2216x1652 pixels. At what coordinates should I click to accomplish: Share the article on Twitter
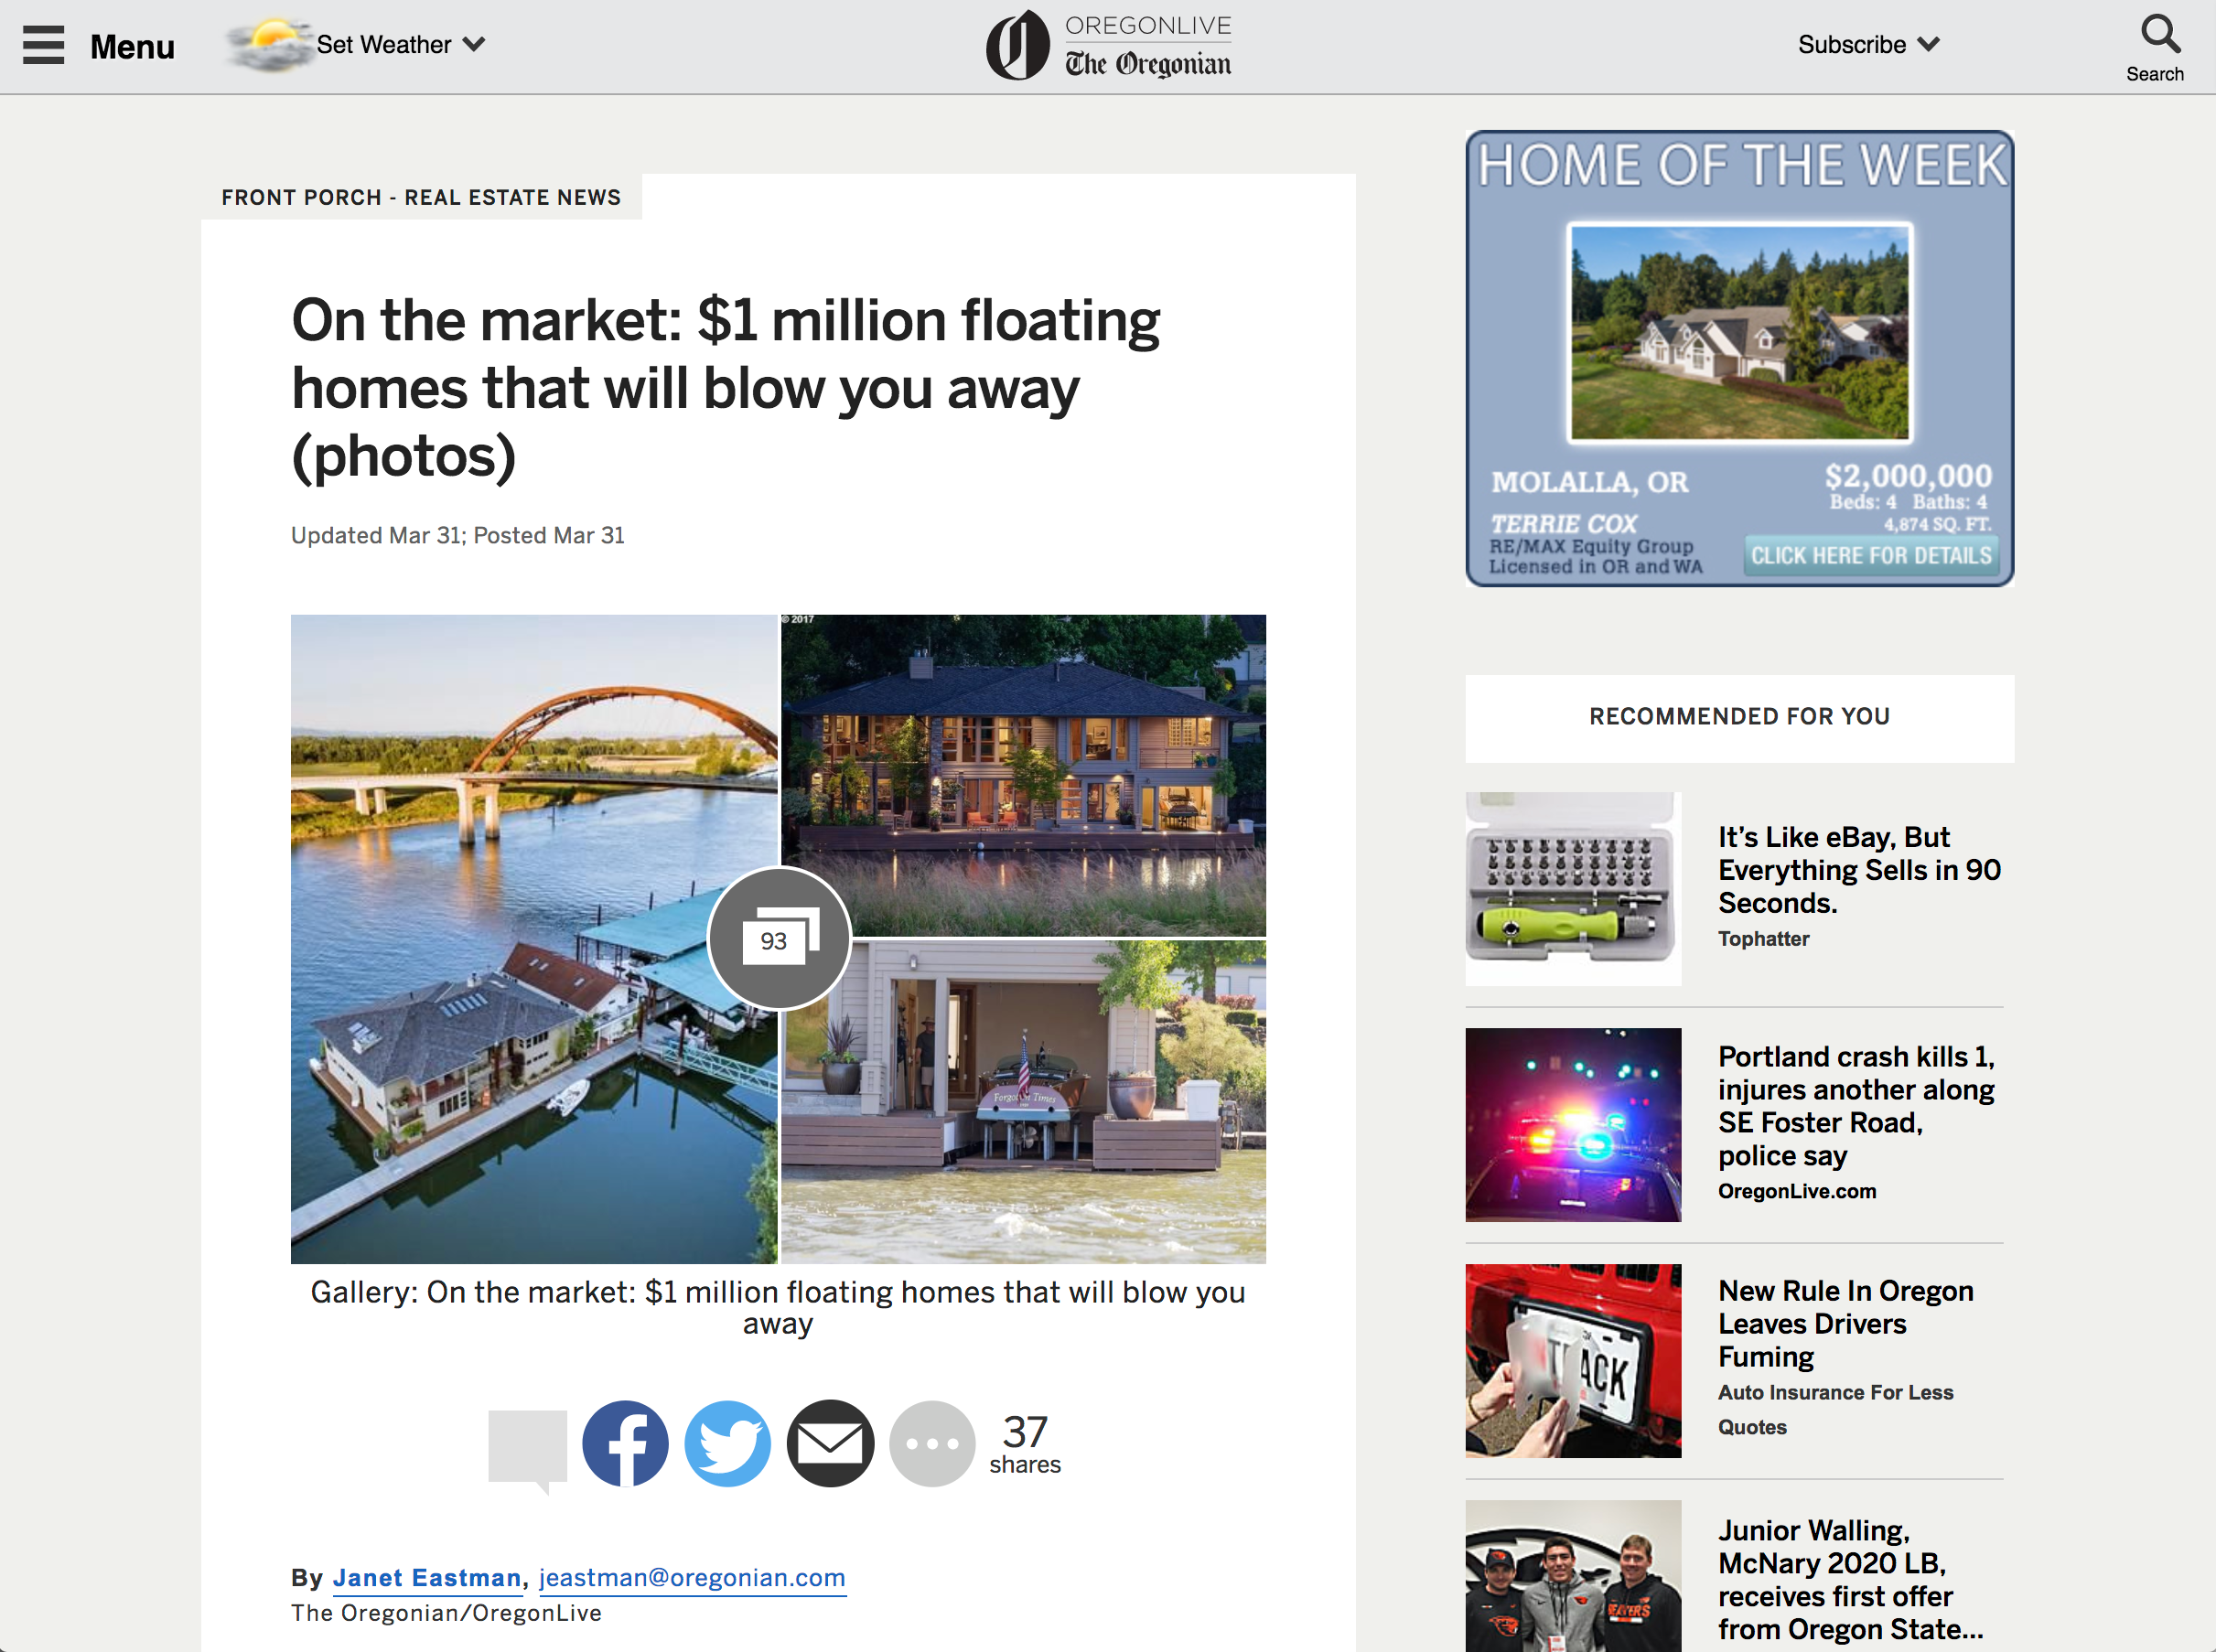point(728,1443)
